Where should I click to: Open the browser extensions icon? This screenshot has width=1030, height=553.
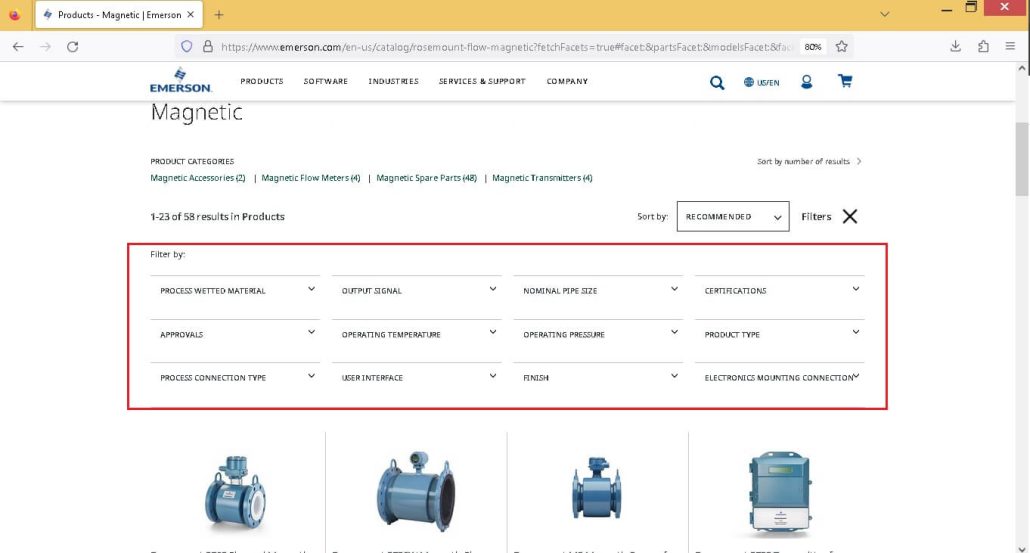click(983, 46)
